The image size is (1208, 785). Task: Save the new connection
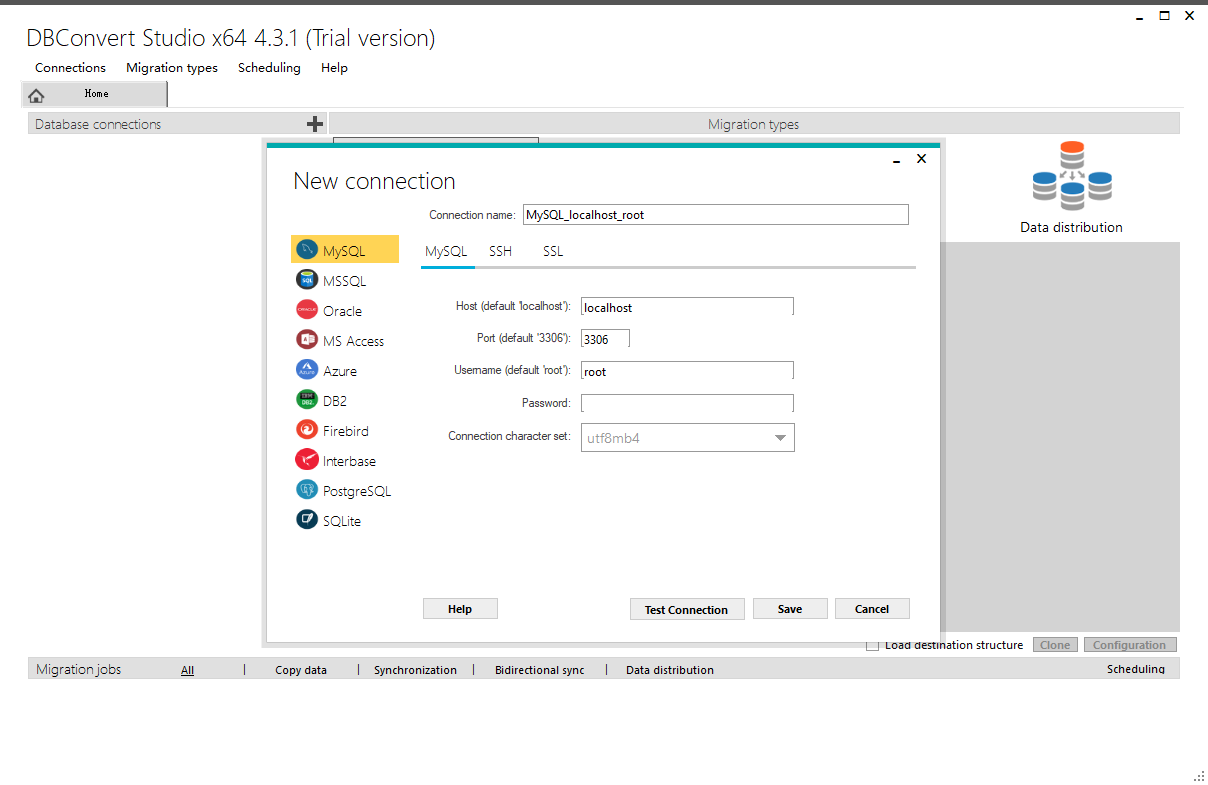(x=790, y=609)
